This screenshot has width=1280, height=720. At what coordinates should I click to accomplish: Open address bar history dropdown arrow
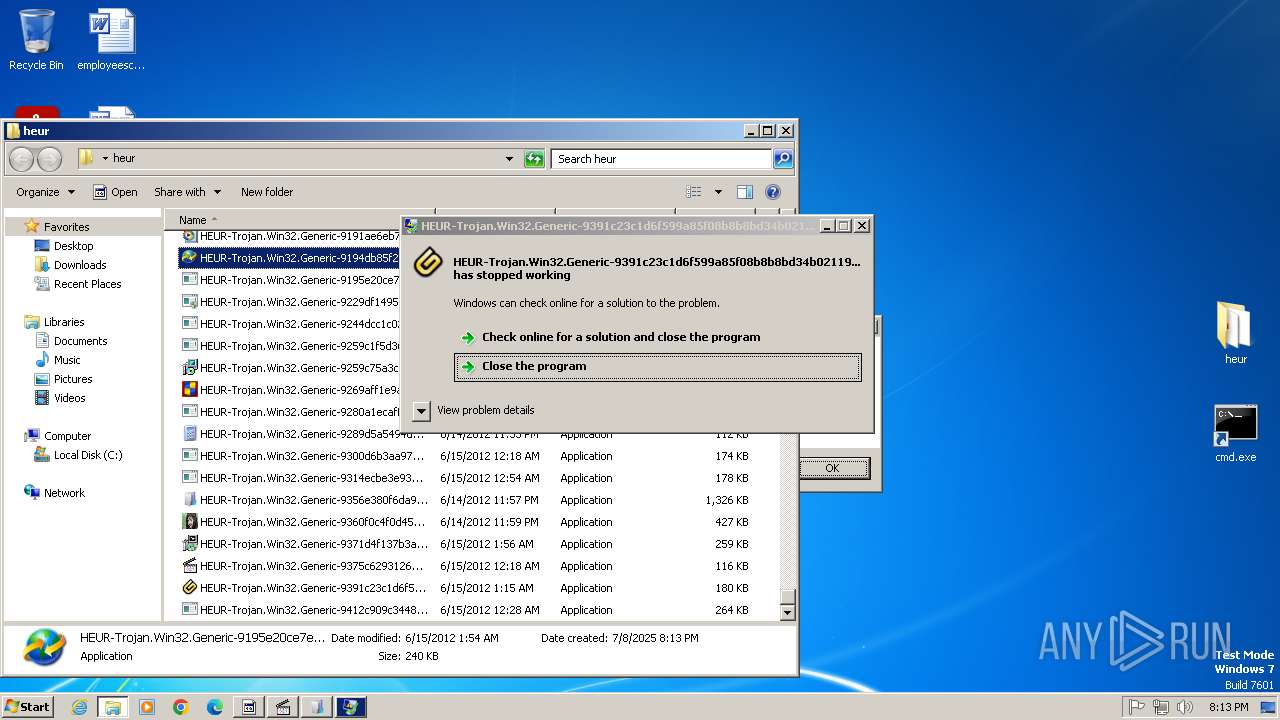(509, 159)
